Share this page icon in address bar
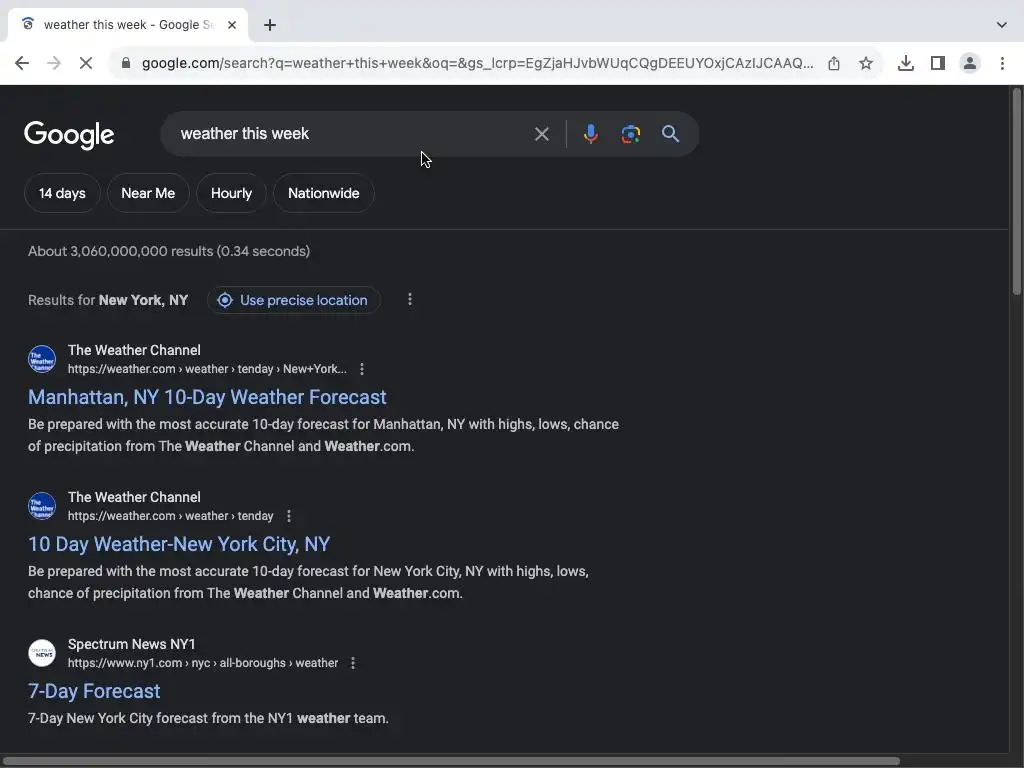The image size is (1024, 768). [x=834, y=63]
